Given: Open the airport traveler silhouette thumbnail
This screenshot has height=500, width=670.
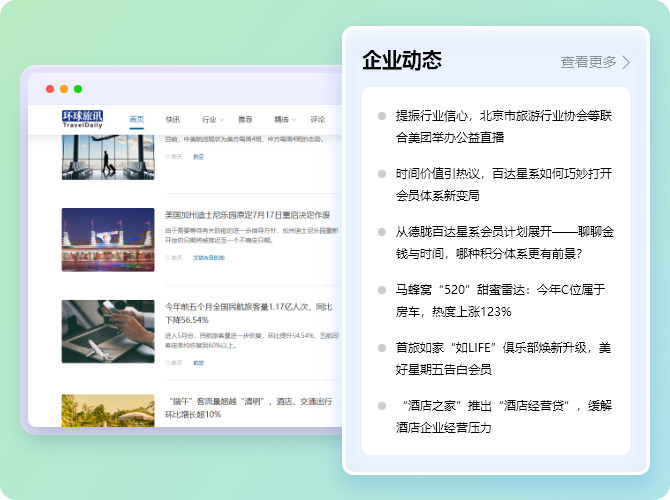Looking at the screenshot, I should pos(108,157).
